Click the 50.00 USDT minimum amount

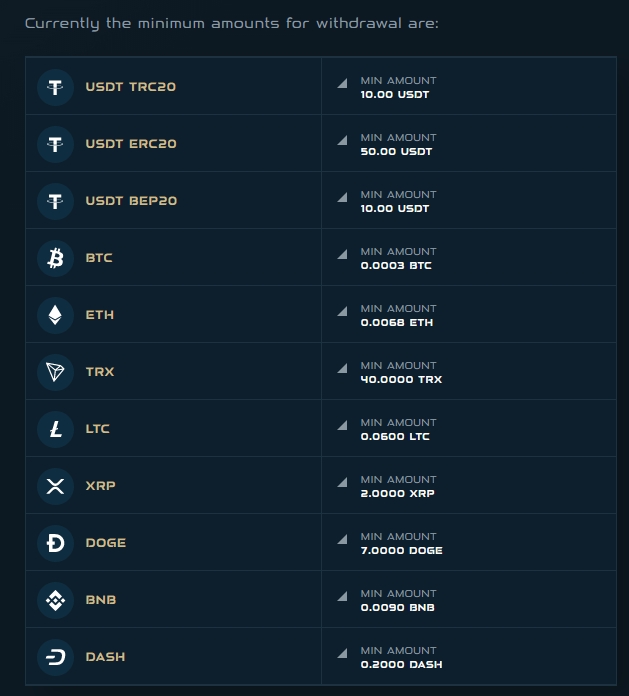pos(395,152)
